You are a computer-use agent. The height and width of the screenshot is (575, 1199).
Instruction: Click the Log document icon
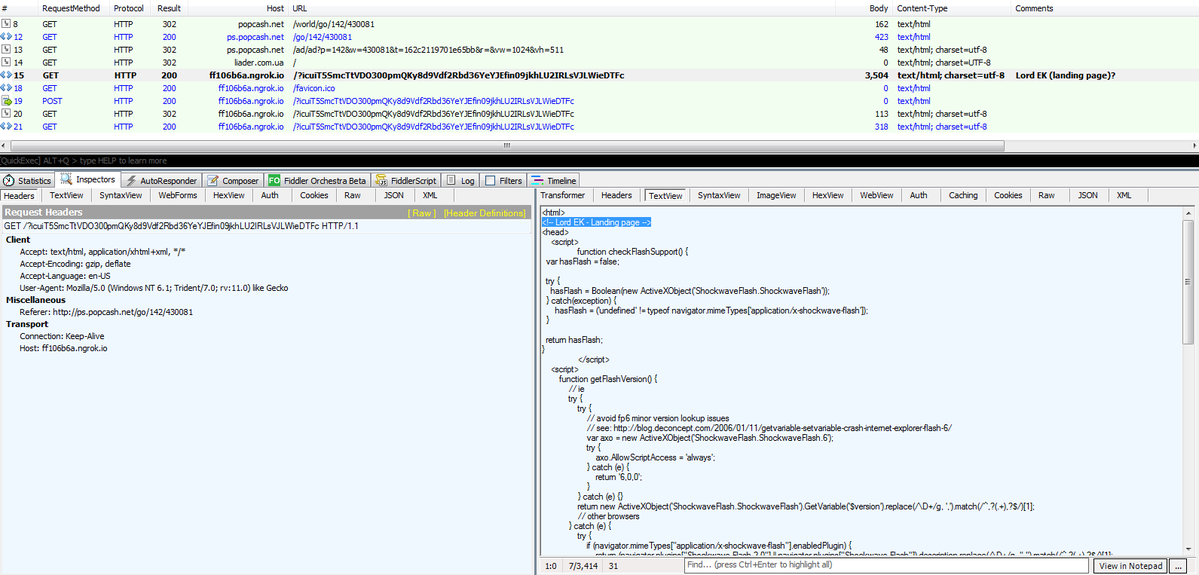tap(451, 181)
